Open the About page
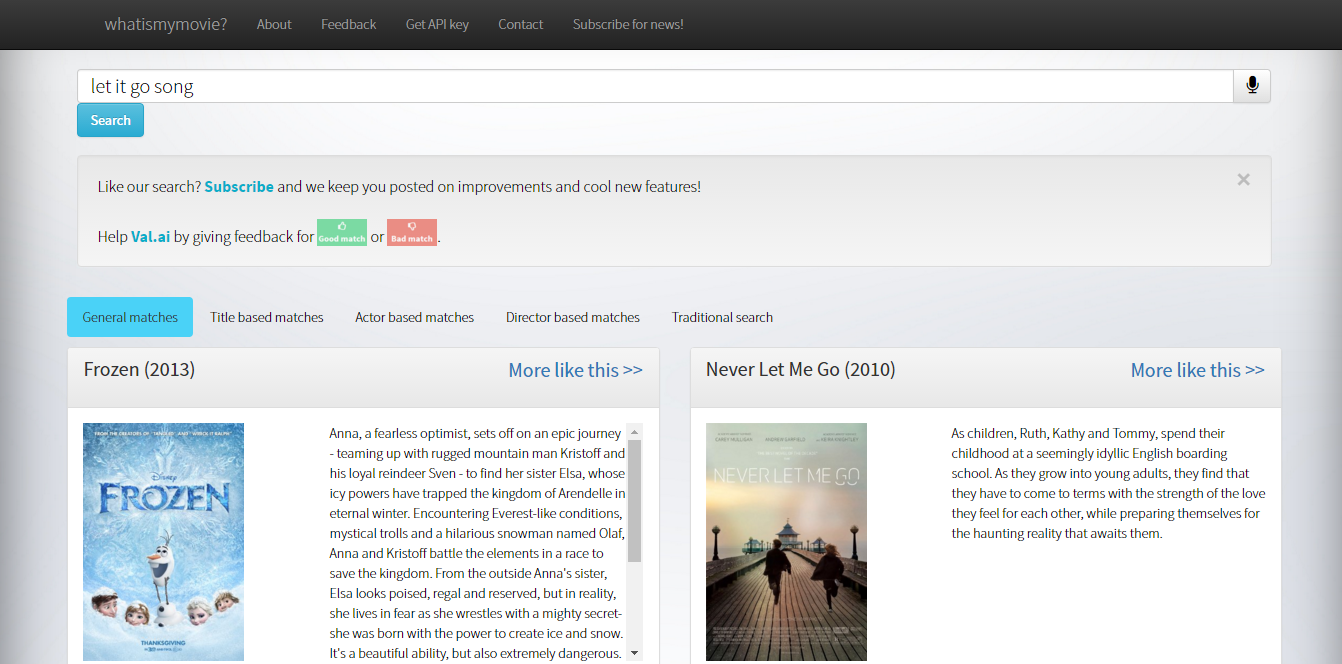 [x=274, y=24]
